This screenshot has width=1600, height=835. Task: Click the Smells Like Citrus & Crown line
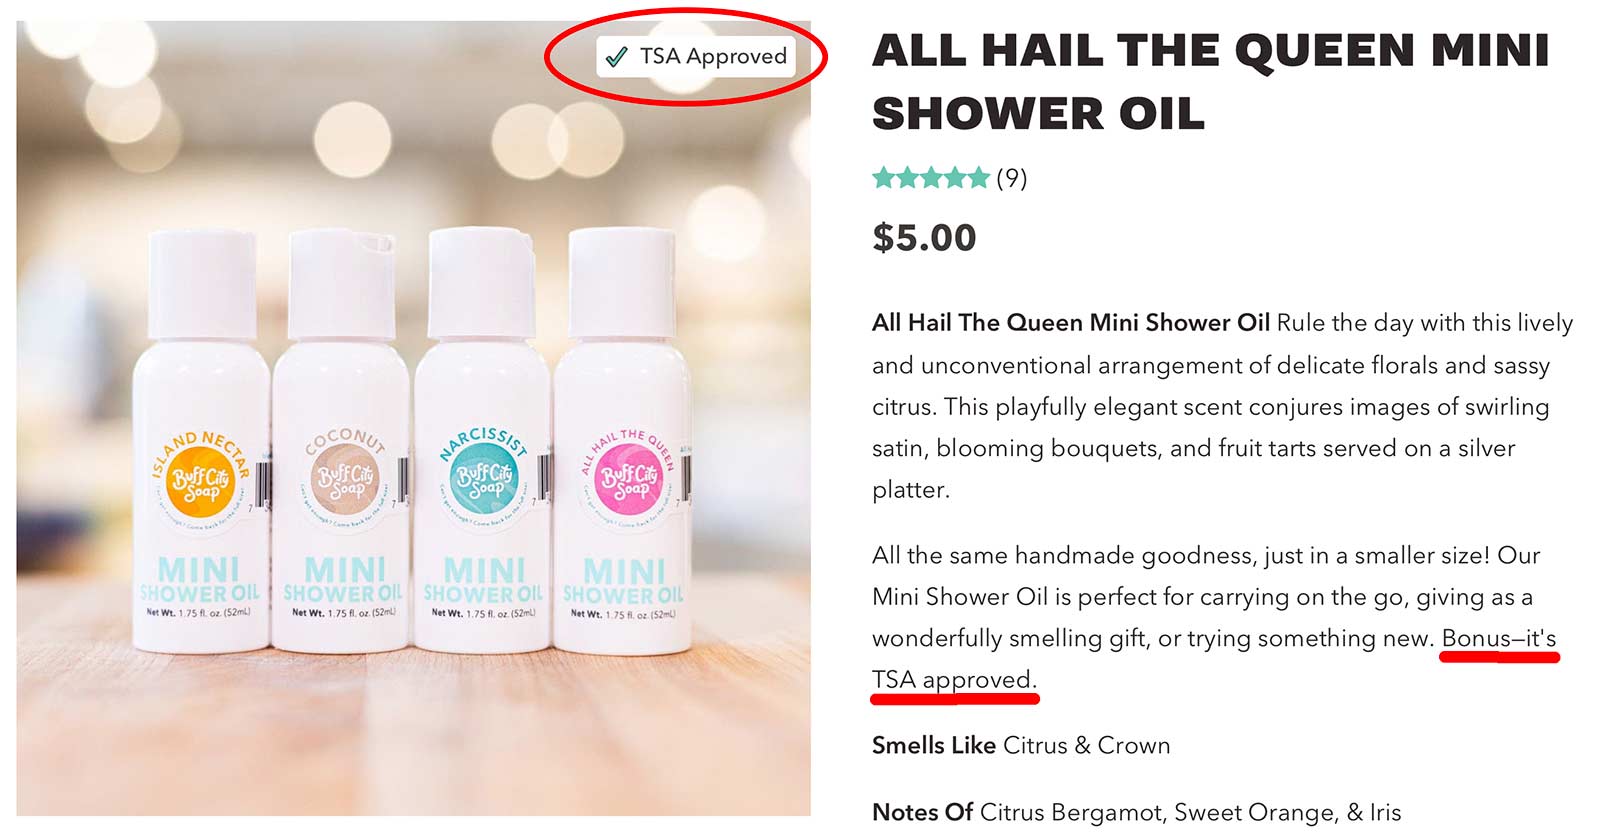click(1021, 745)
